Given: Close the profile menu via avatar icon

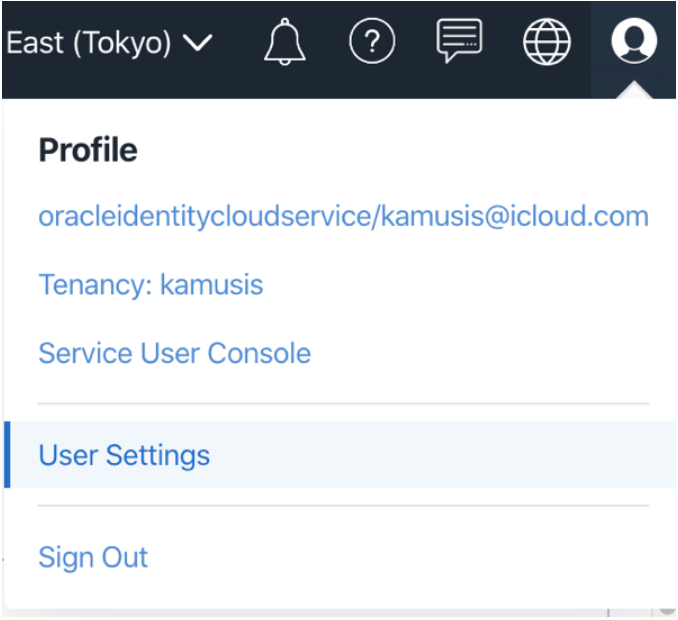Looking at the screenshot, I should [x=634, y=42].
